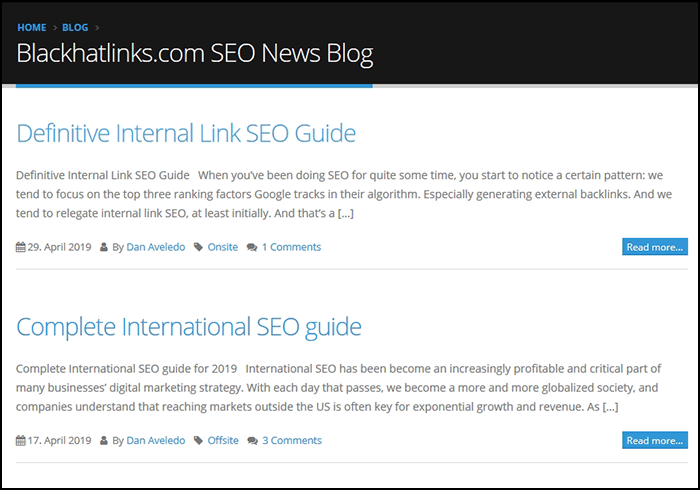Open 'Complete International SEO guide' article title
Viewport: 700px width, 490px height.
click(189, 327)
